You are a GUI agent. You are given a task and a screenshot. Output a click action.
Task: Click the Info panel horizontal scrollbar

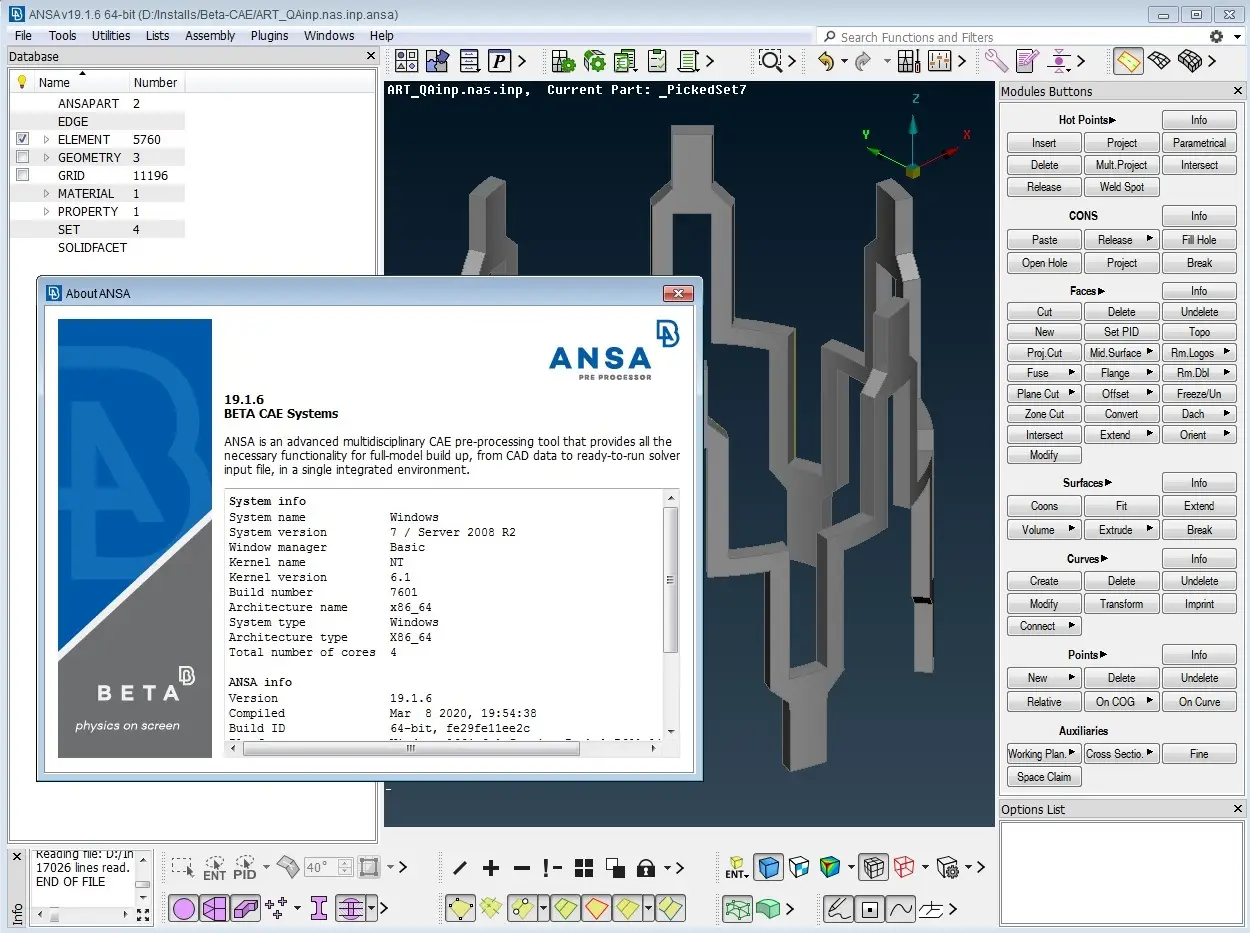(84, 914)
